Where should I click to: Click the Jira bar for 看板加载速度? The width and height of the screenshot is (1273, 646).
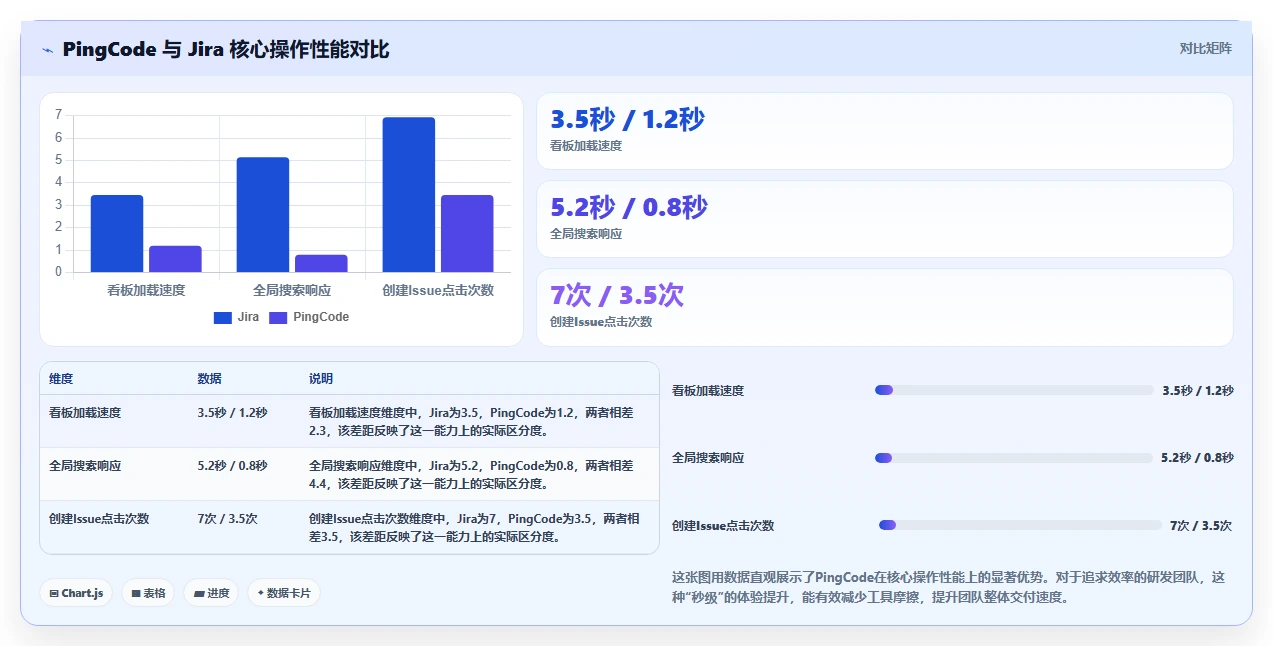[x=117, y=233]
